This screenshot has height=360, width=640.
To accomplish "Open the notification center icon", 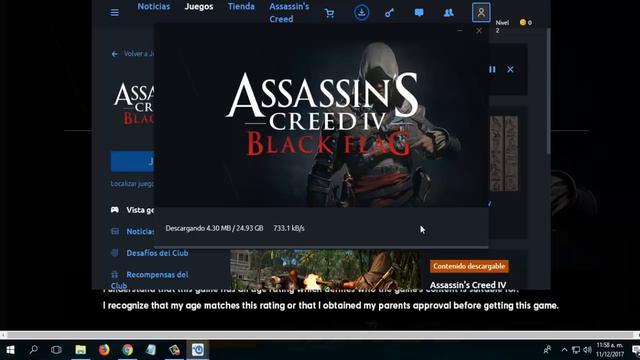I will tap(636, 350).
